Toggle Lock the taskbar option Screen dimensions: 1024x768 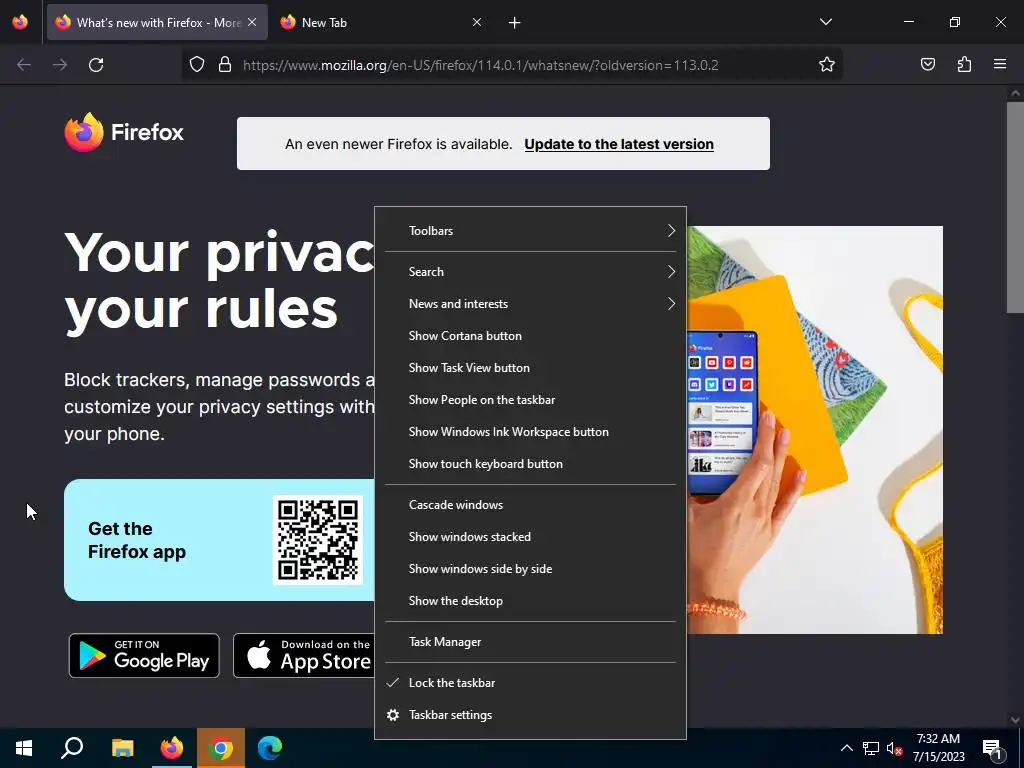[530, 683]
